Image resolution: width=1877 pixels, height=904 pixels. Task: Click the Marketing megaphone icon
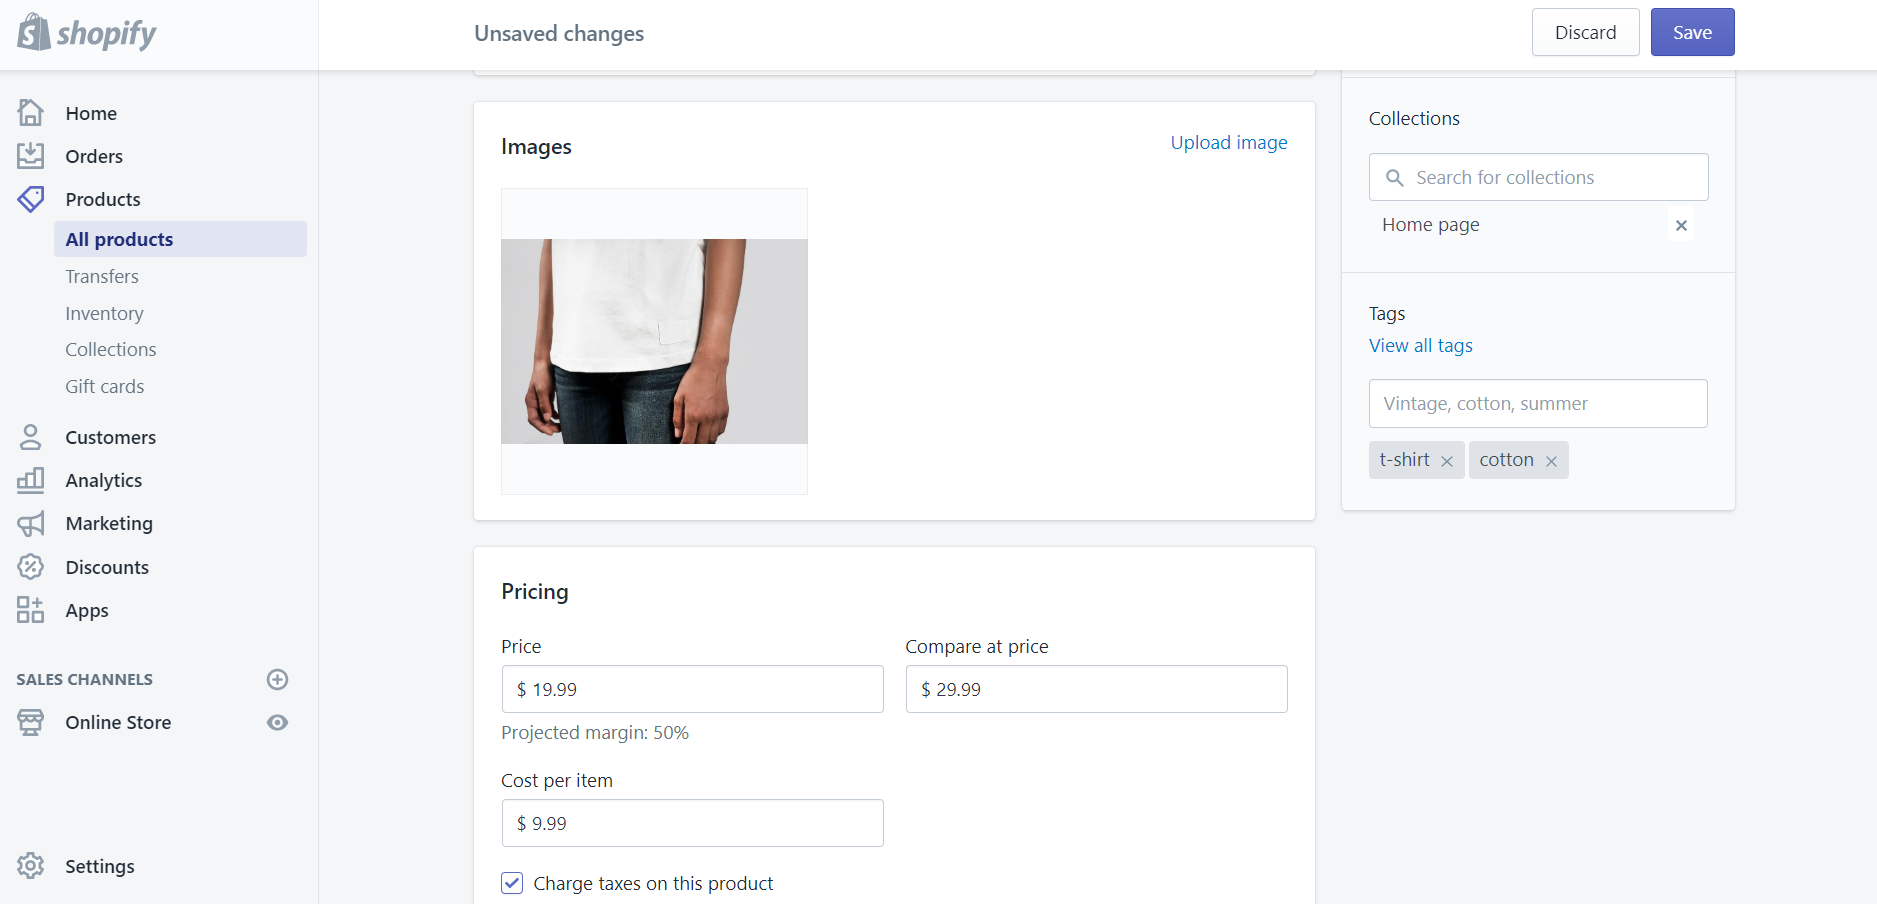[x=31, y=524]
